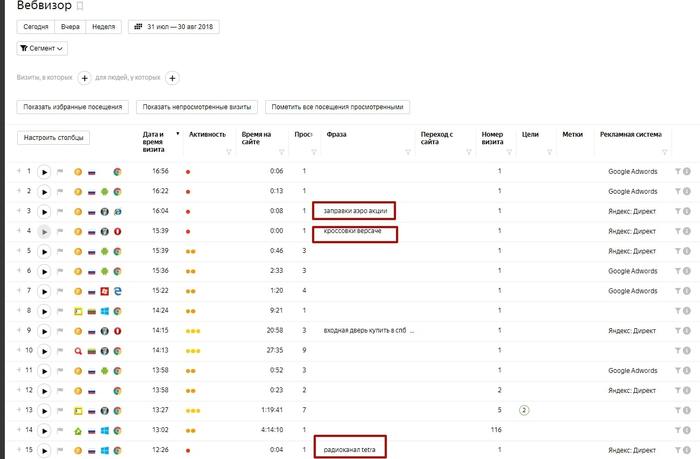Click Показать непросмотренные визиты button
Image resolution: width=700 pixels, height=459 pixels.
click(197, 107)
